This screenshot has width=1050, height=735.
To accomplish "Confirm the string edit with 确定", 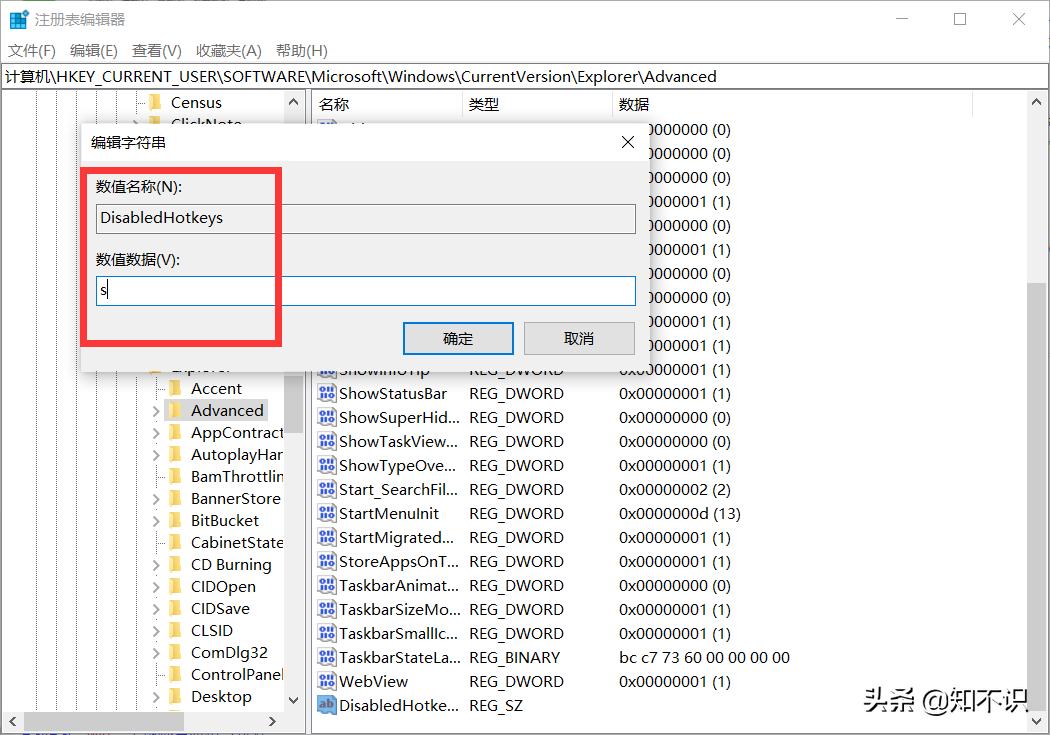I will [458, 339].
